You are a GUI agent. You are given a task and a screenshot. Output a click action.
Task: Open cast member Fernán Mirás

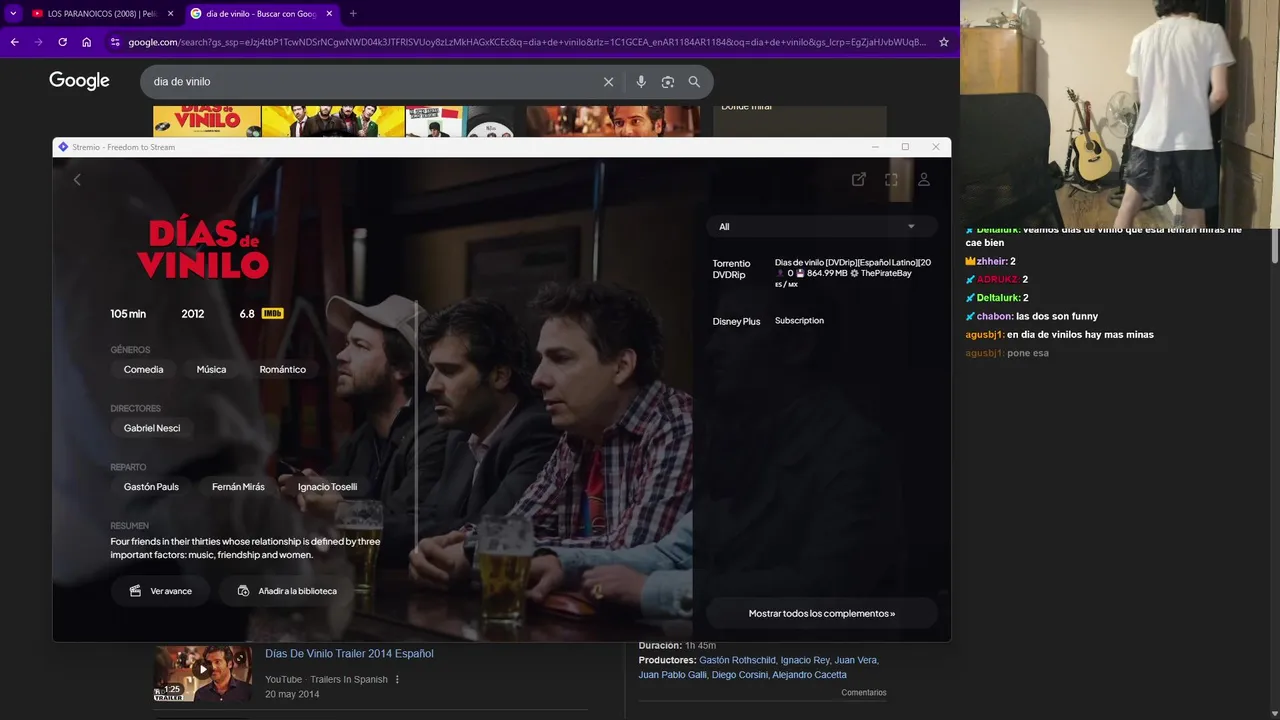pos(238,487)
